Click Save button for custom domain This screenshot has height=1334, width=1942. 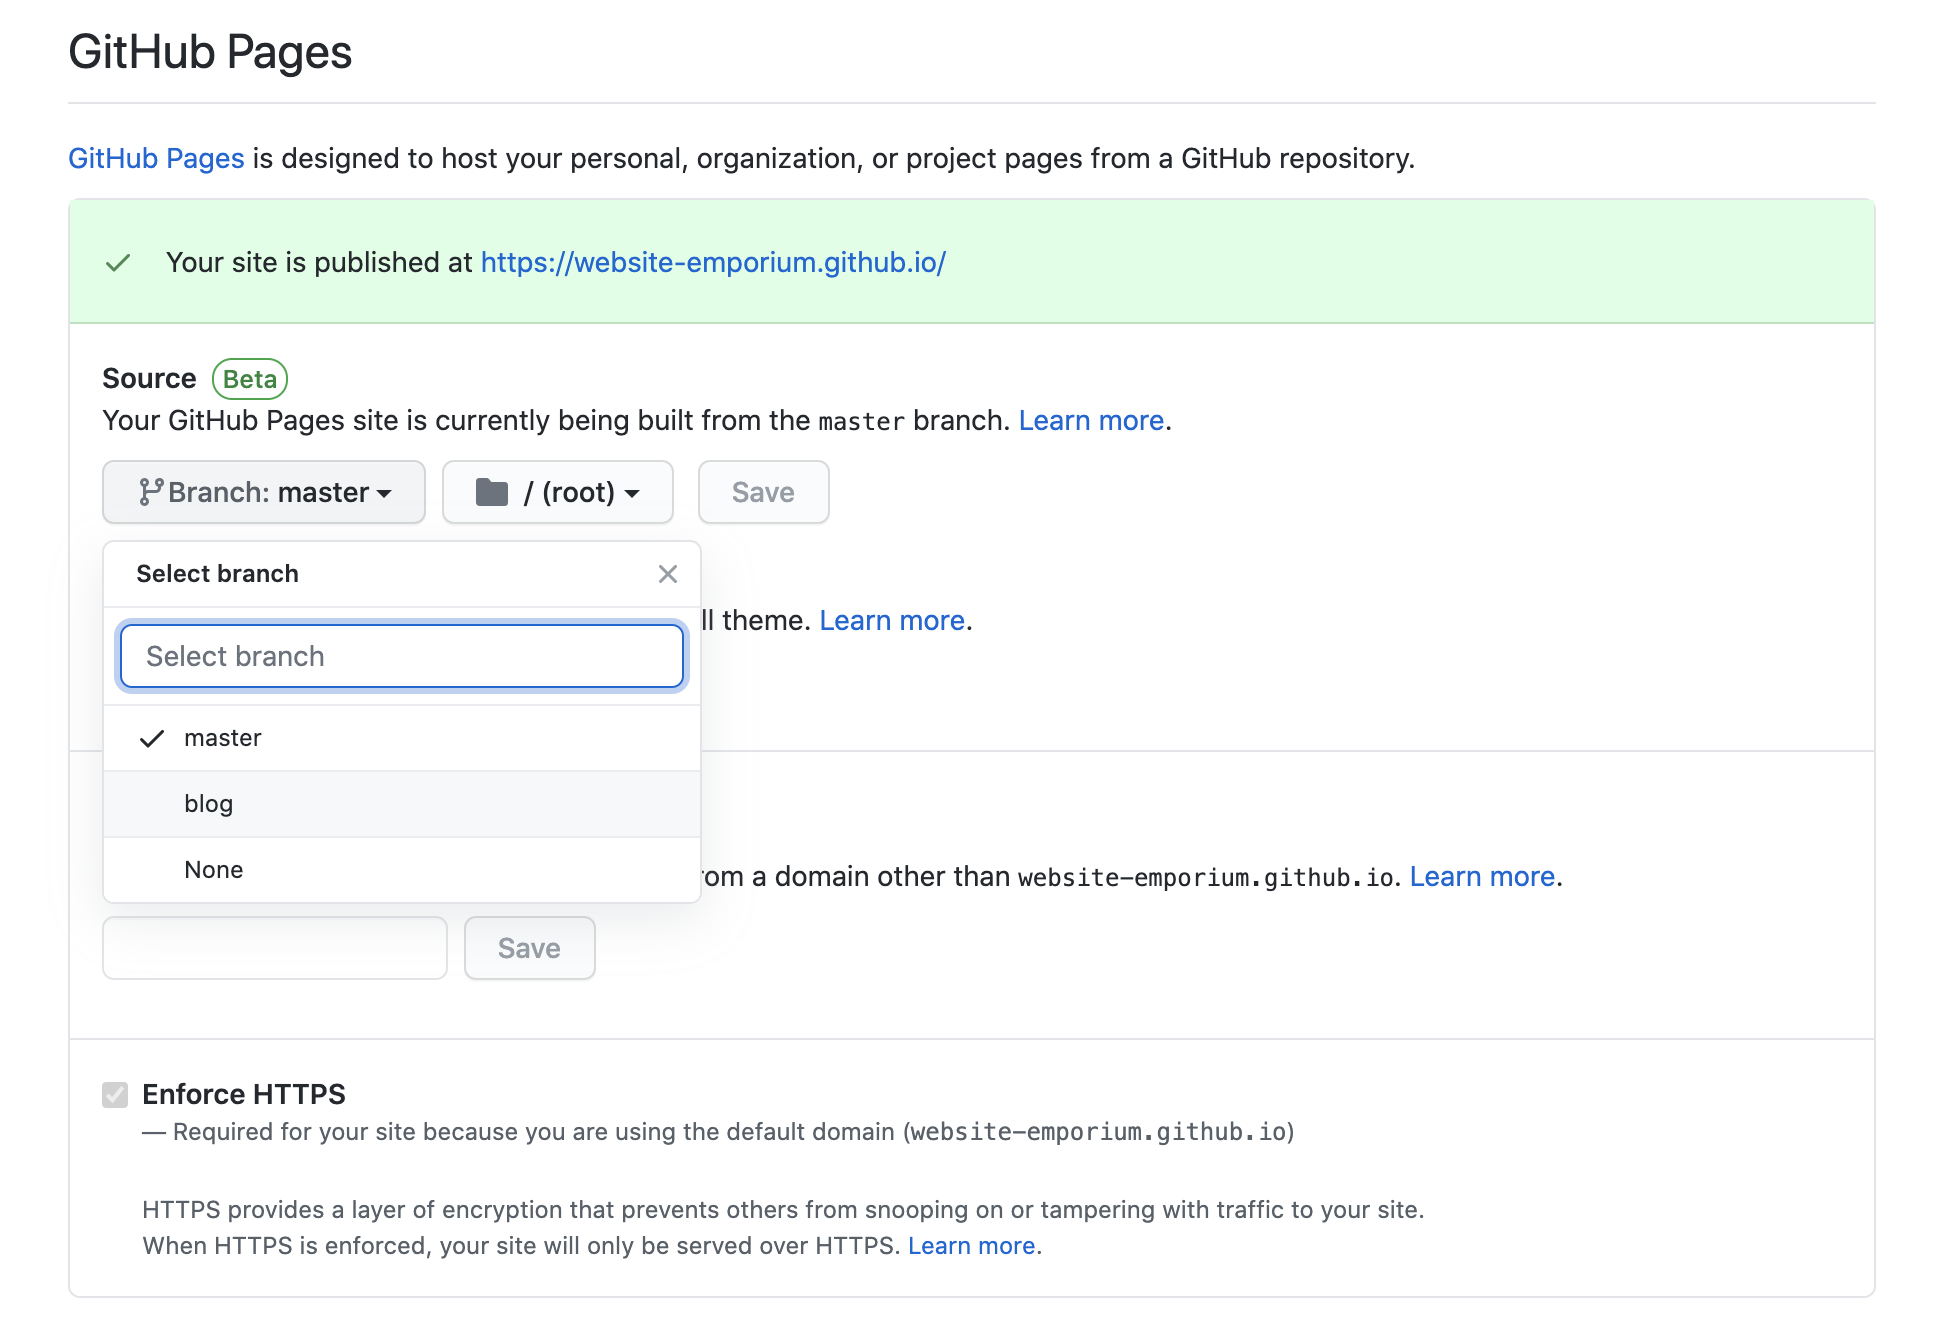(x=530, y=946)
